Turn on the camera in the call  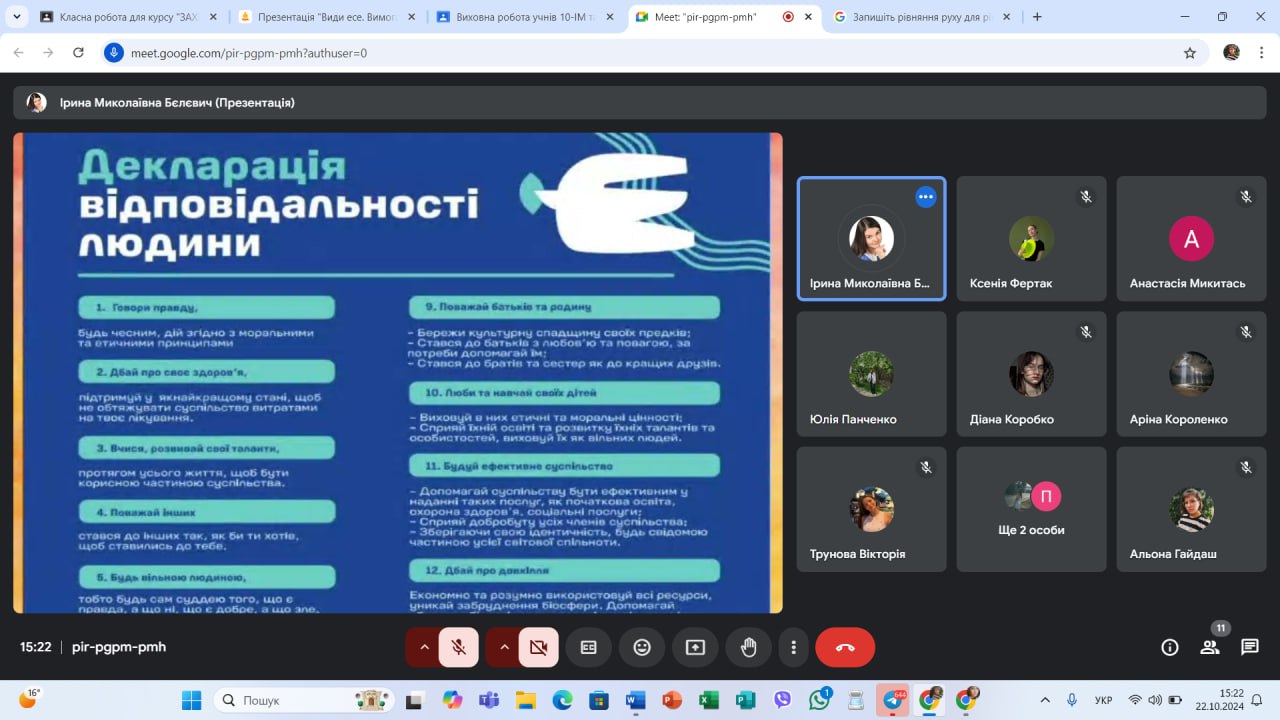[538, 647]
